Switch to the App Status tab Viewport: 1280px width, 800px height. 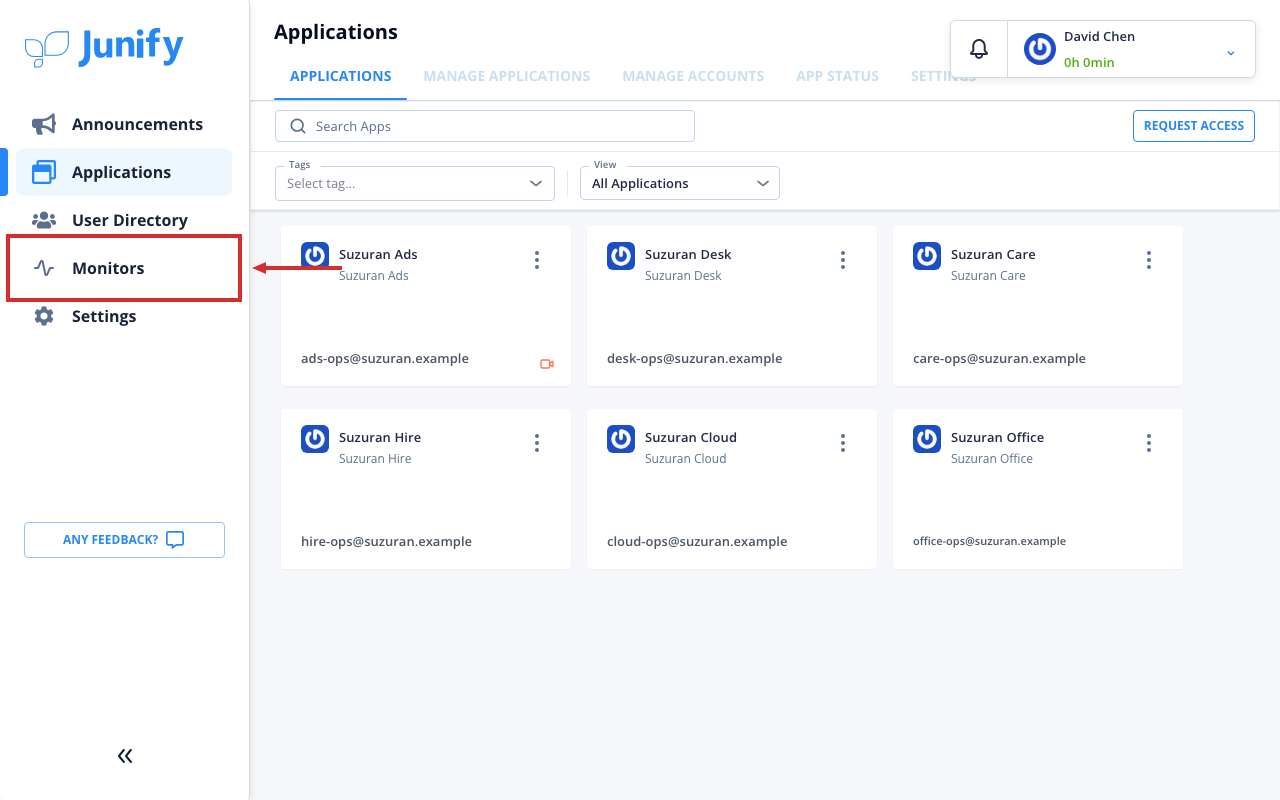[x=838, y=76]
